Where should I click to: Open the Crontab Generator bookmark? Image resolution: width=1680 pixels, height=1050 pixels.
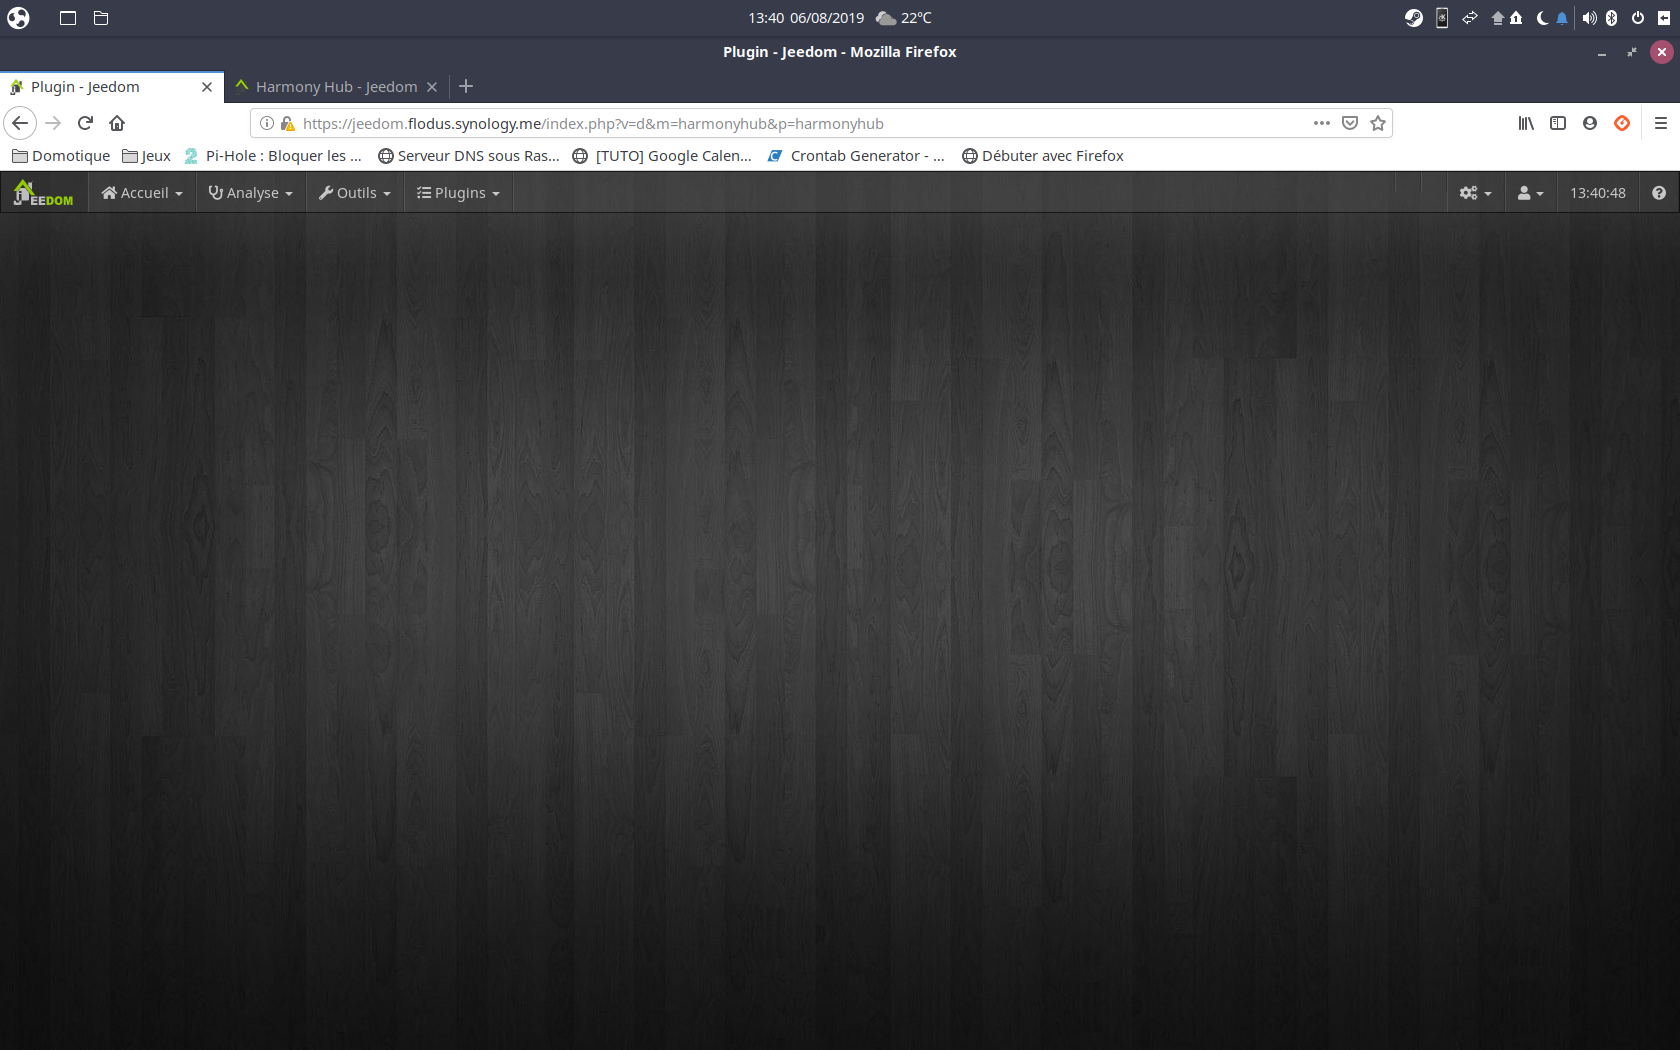856,156
